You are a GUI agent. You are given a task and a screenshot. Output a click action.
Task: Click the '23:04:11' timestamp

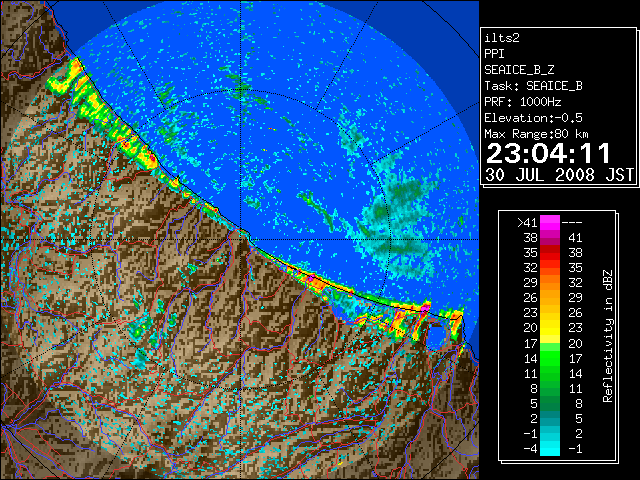pos(548,153)
